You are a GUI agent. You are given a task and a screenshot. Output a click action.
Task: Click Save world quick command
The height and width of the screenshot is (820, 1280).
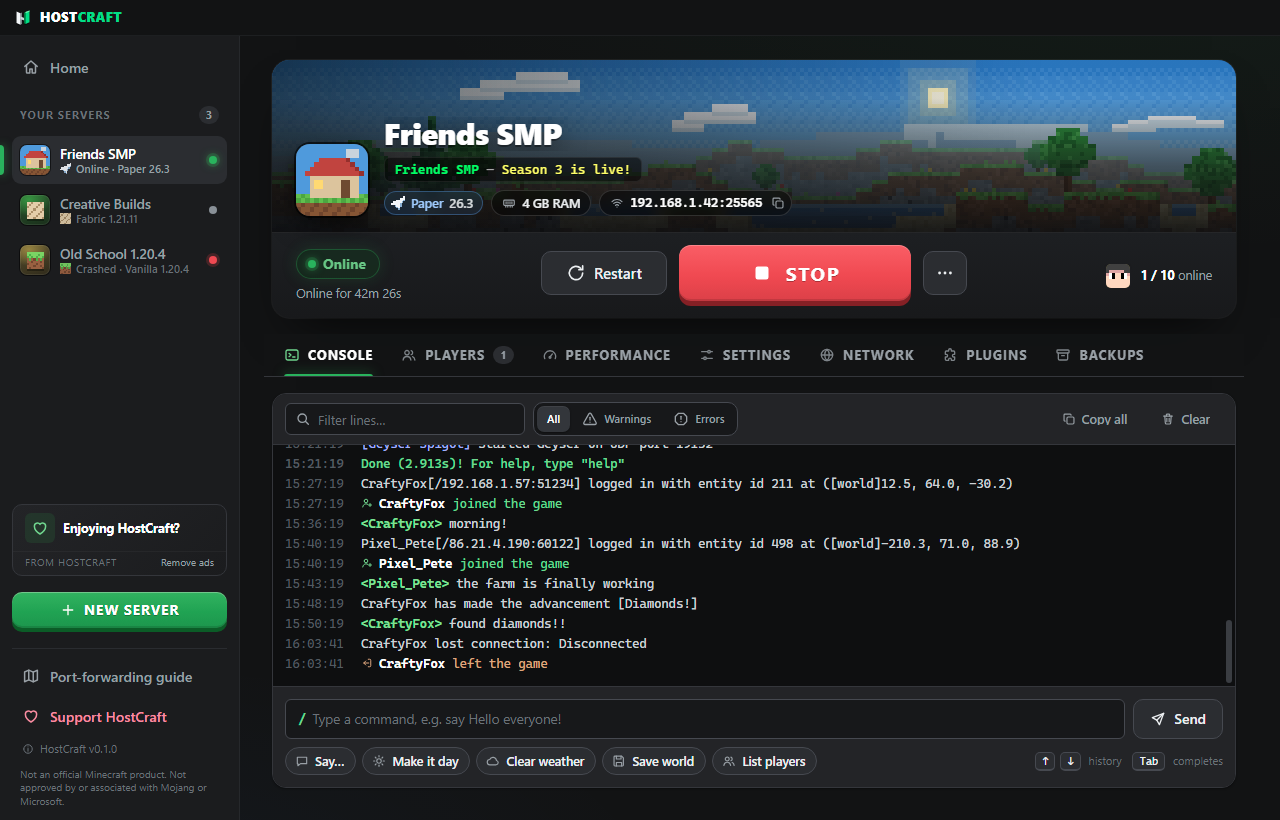pyautogui.click(x=654, y=761)
